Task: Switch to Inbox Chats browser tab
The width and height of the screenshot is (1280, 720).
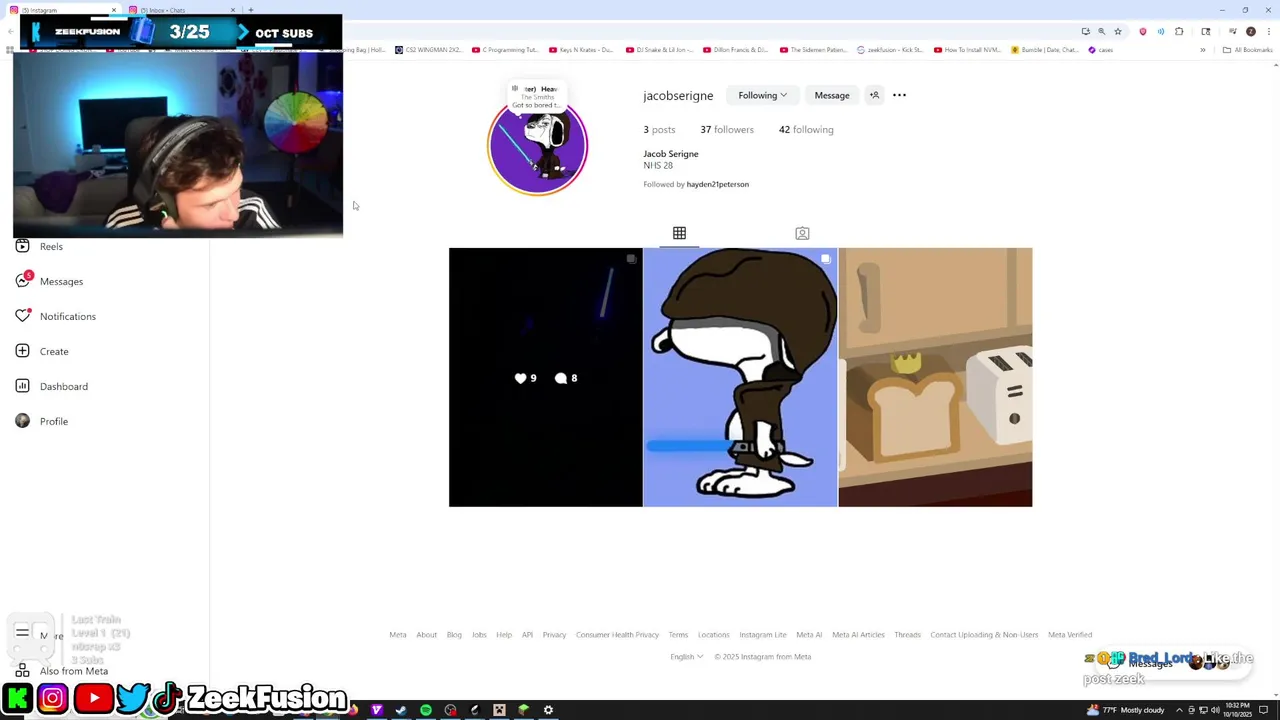Action: click(x=180, y=10)
